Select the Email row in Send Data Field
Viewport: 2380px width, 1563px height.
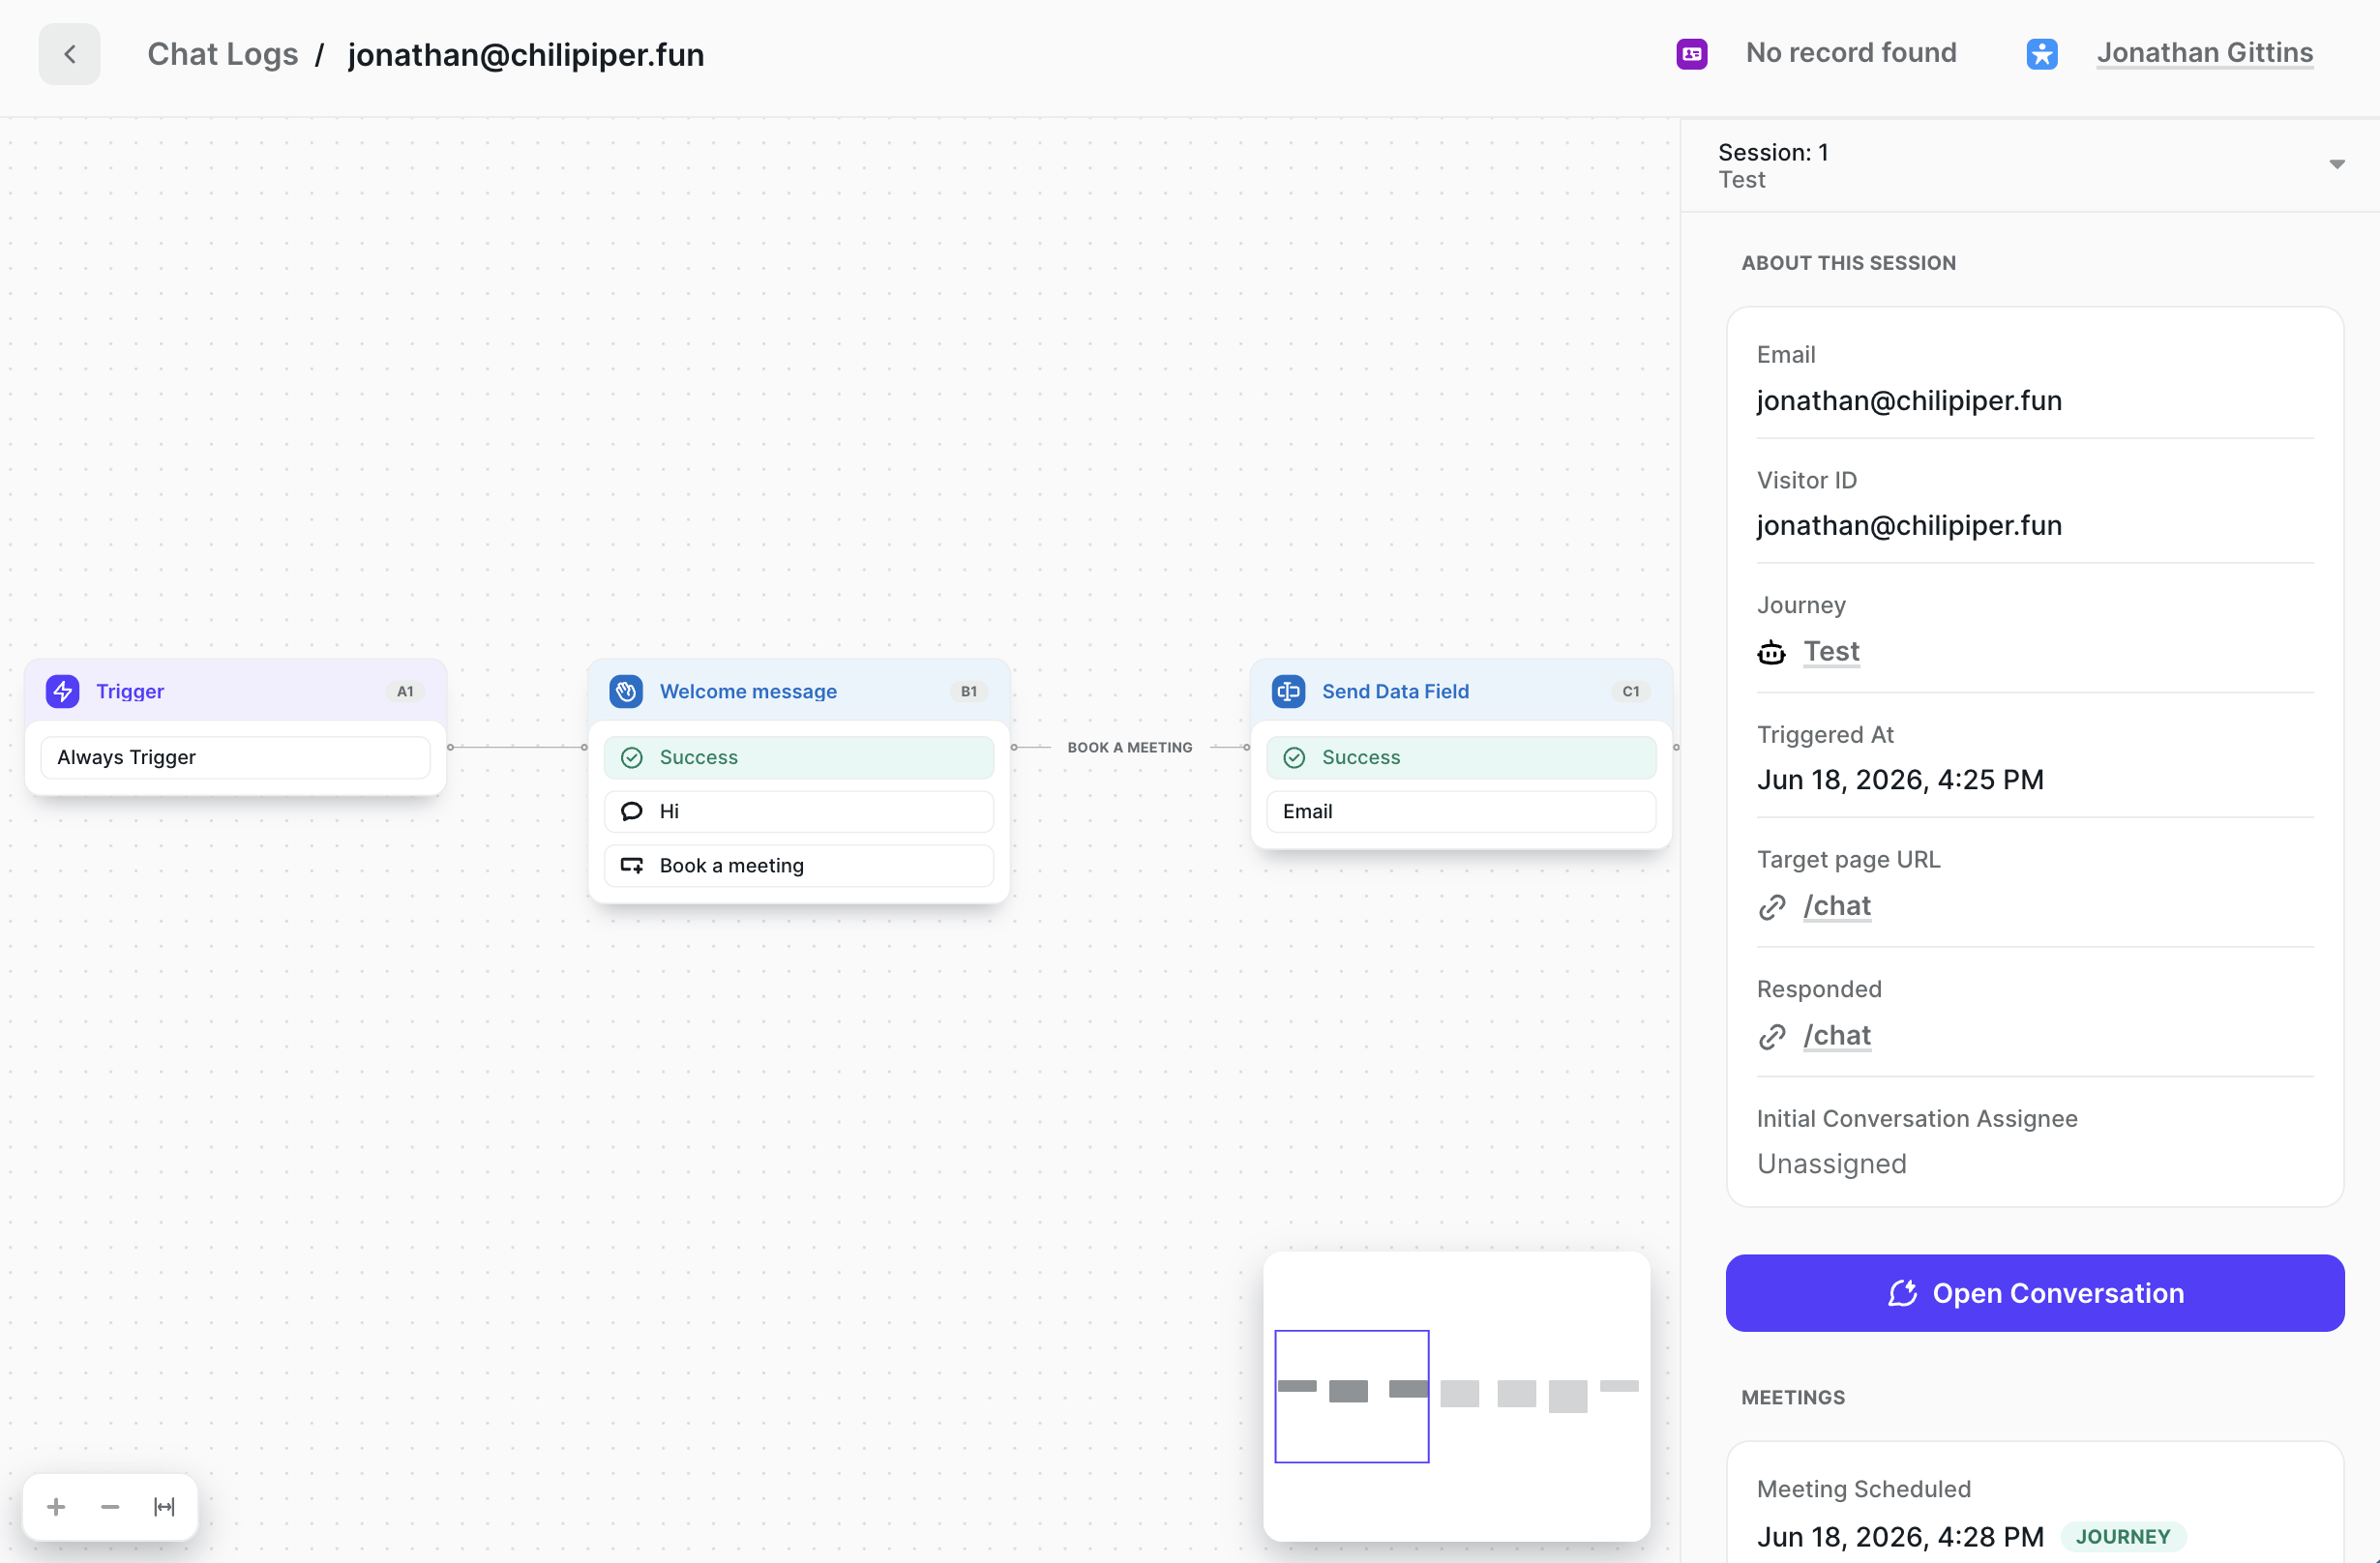1461,811
